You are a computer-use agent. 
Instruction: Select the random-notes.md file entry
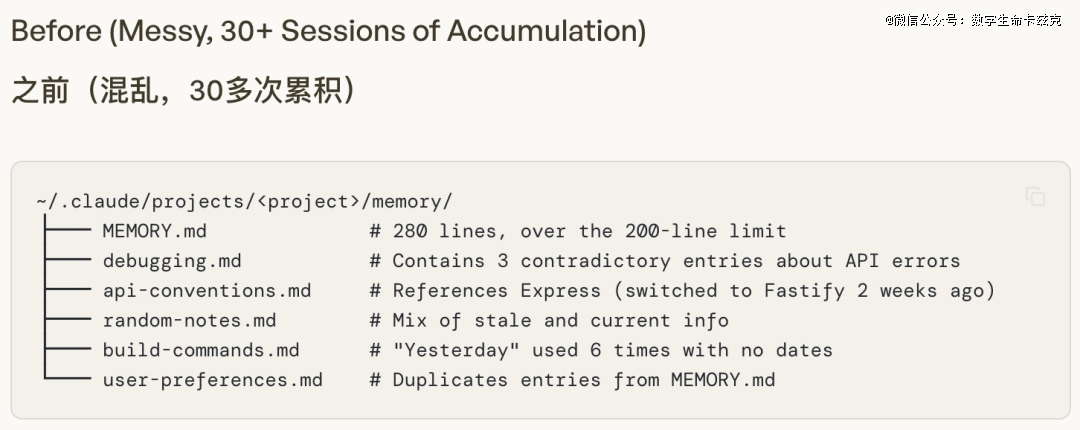pos(189,321)
